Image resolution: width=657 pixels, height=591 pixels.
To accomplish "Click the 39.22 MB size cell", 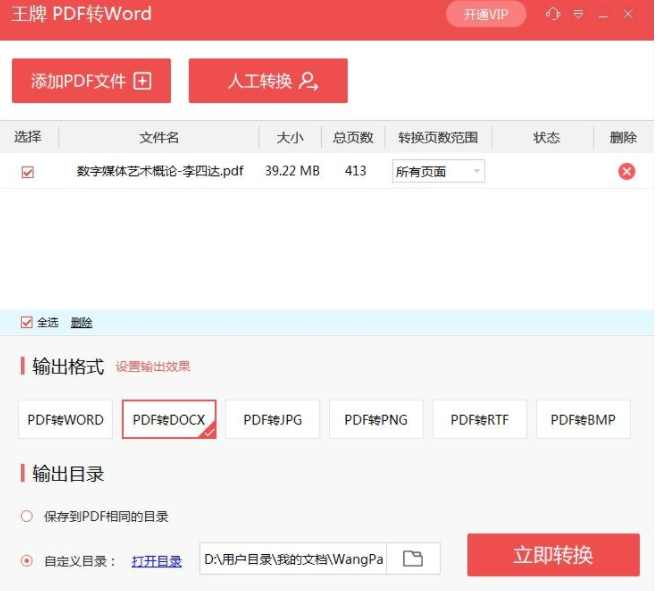I will [292, 171].
